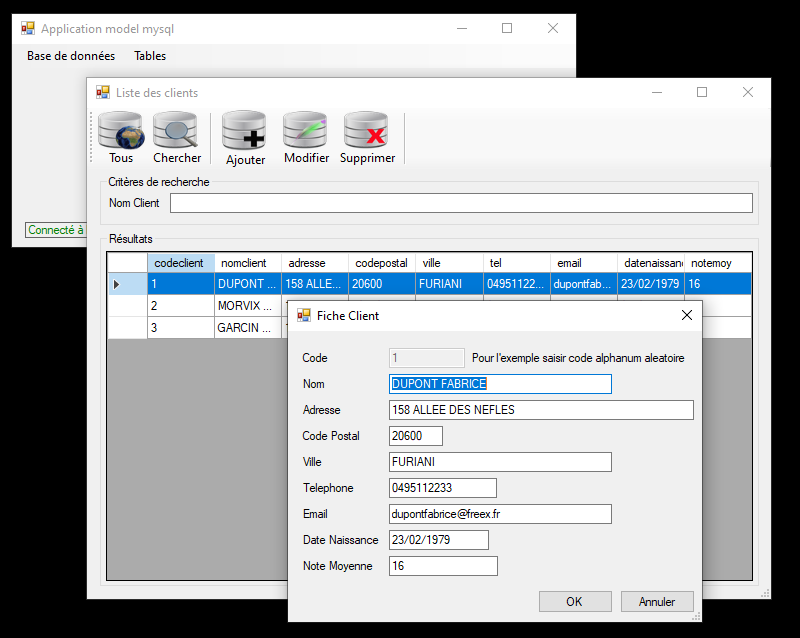Click into the Email field
The height and width of the screenshot is (638, 800).
tap(499, 514)
